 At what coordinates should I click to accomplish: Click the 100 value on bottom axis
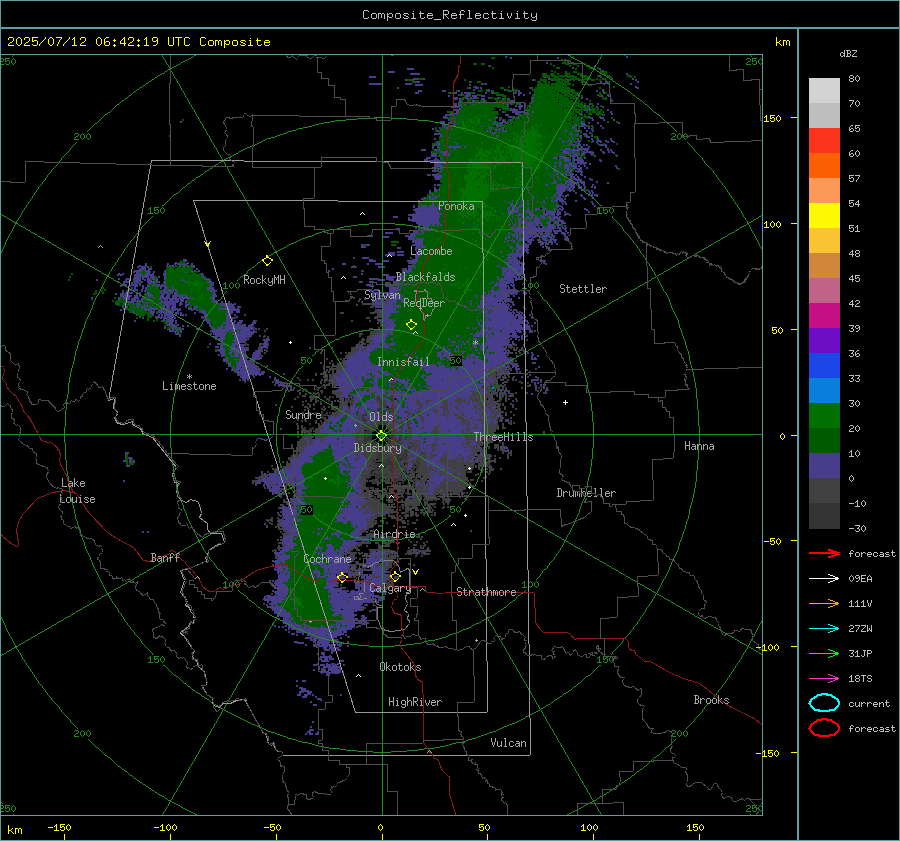click(x=589, y=828)
